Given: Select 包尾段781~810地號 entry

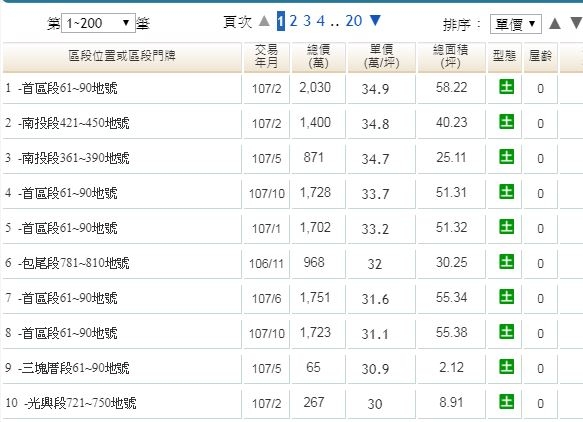Looking at the screenshot, I should (75, 263).
